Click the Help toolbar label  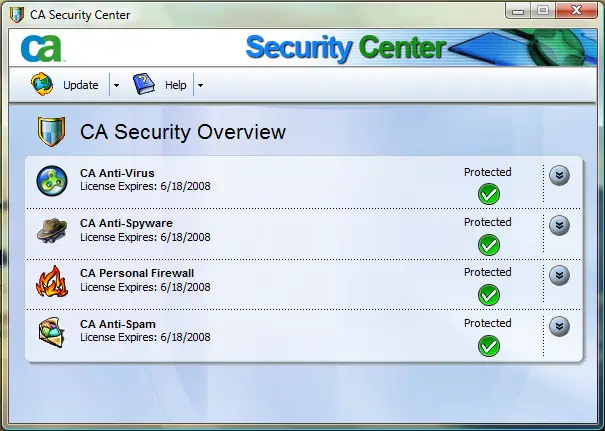[176, 85]
